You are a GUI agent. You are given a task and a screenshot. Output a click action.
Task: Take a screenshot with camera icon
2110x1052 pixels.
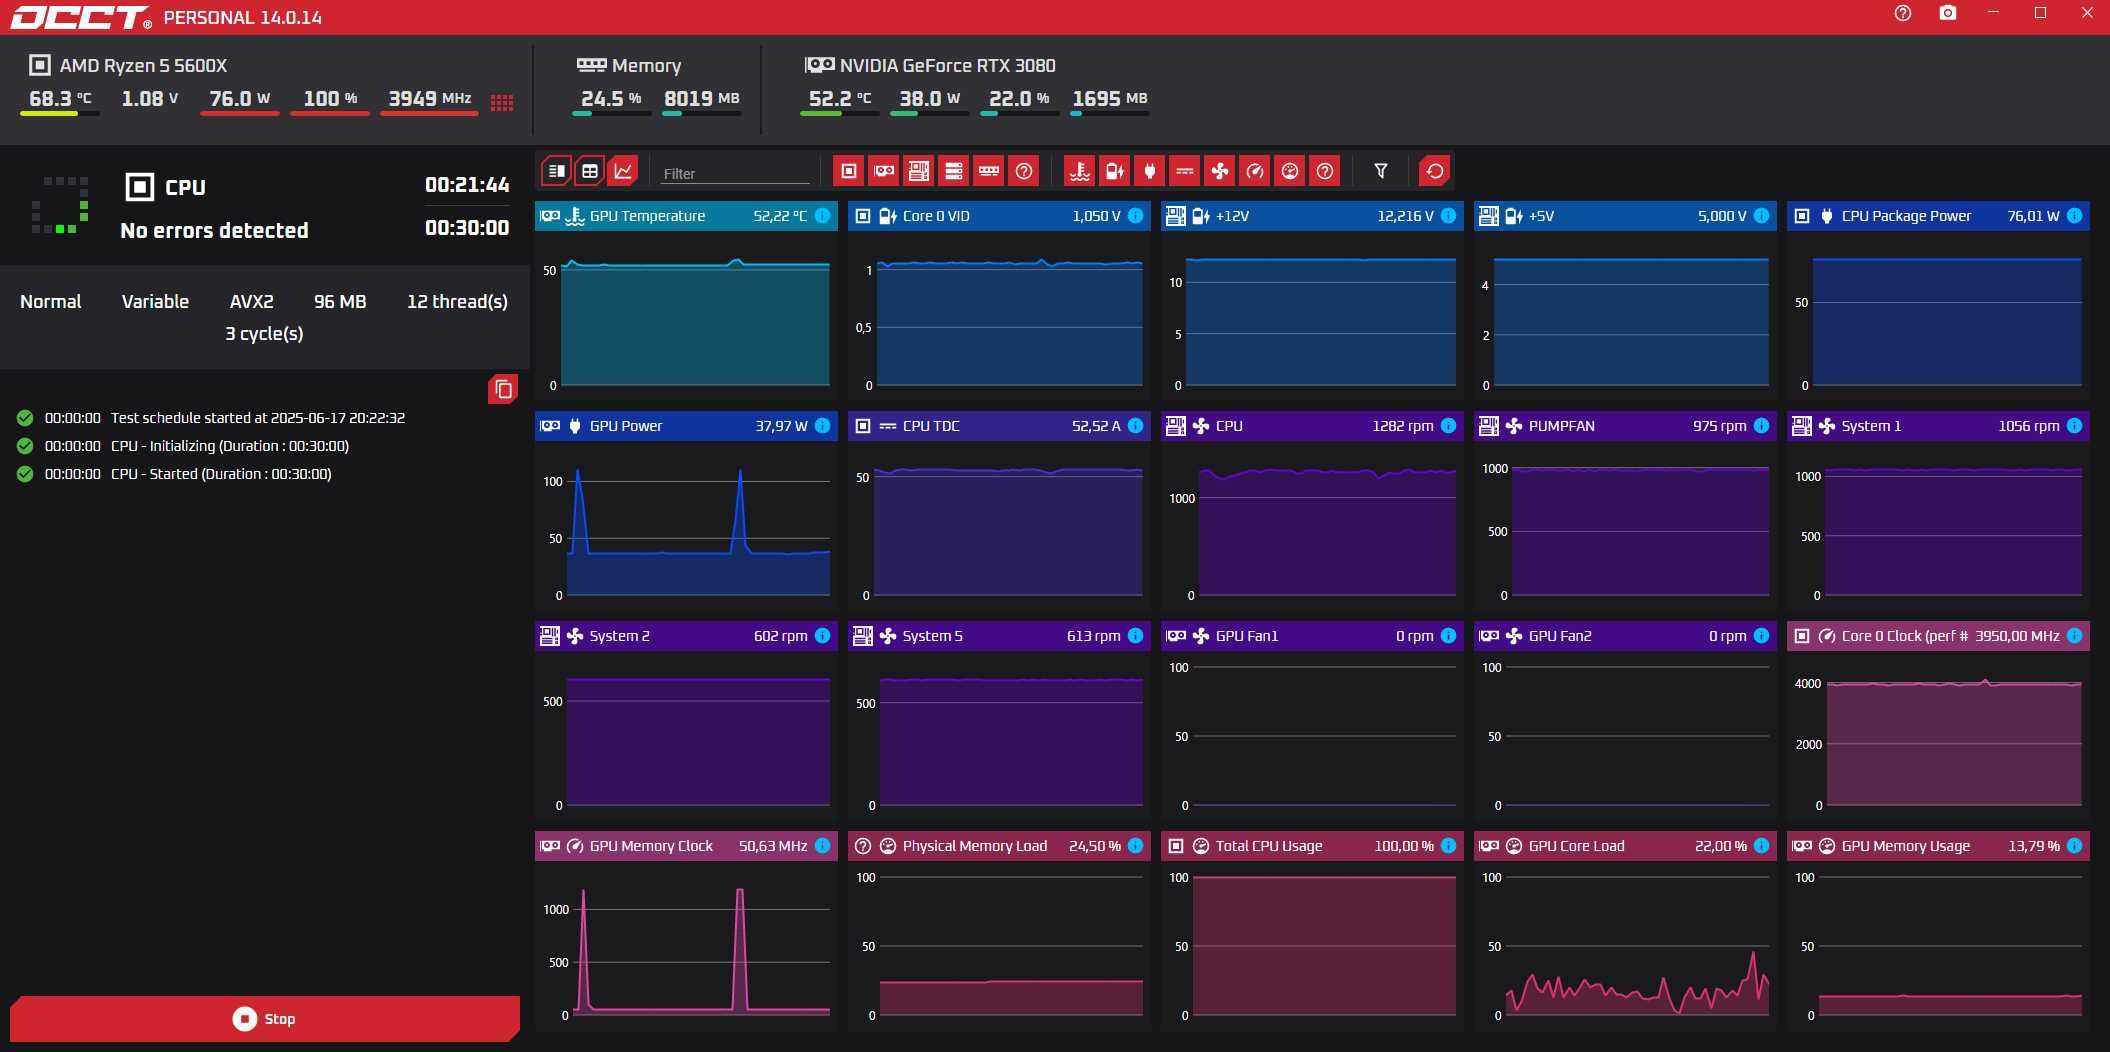pos(1947,13)
